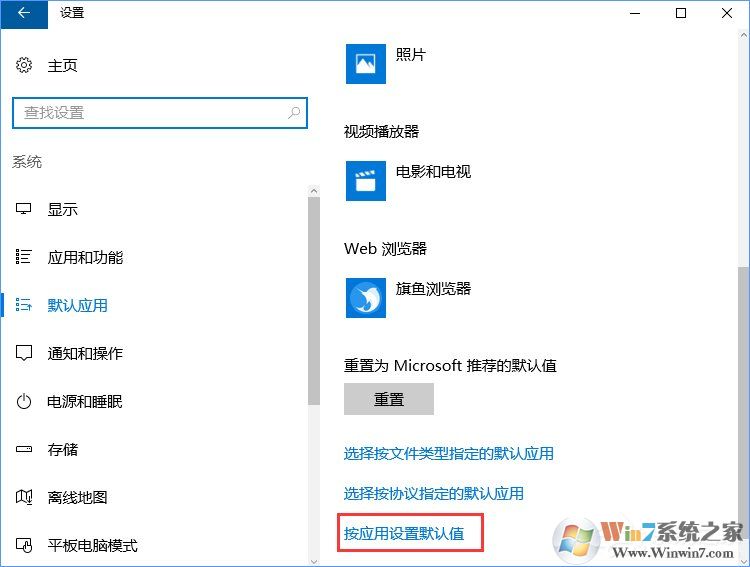
Task: Click sidebar scrollbar down arrow
Action: [314, 561]
